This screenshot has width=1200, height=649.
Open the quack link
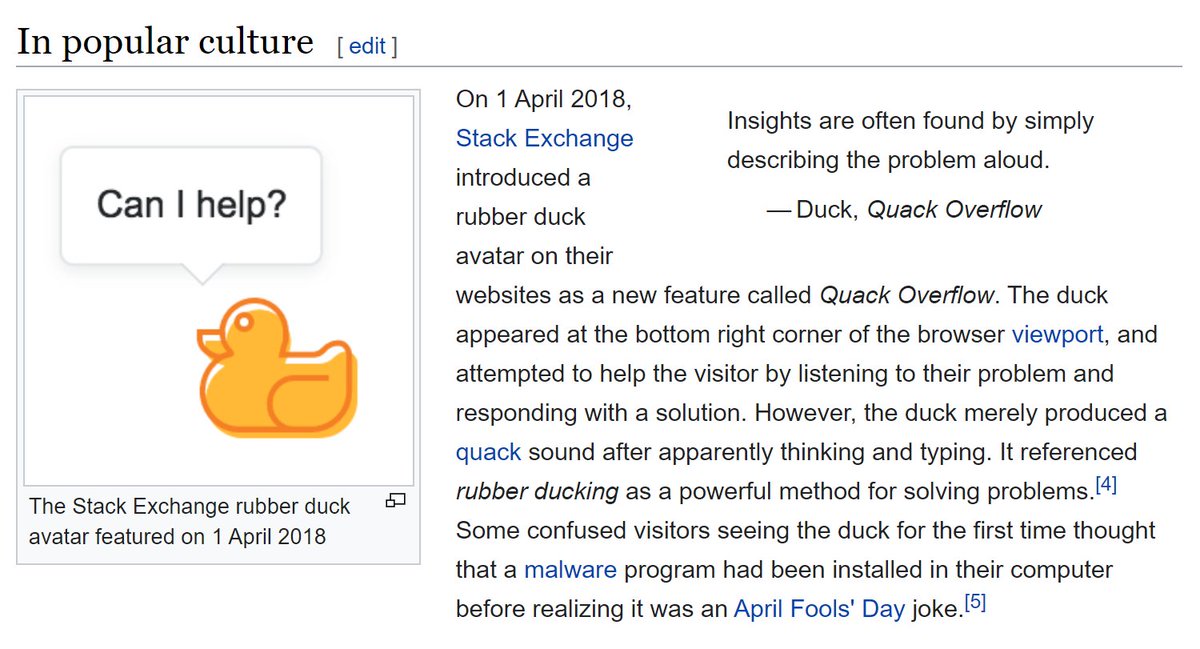click(x=488, y=452)
